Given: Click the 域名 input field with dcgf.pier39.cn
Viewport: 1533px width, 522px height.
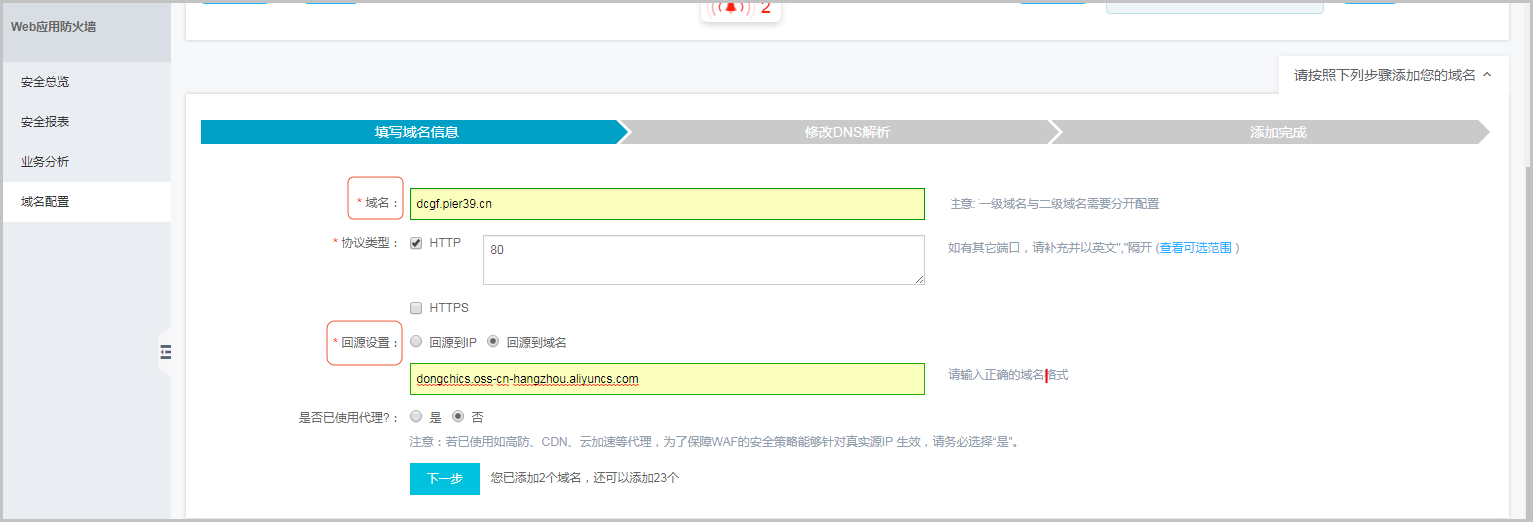Looking at the screenshot, I should pos(667,204).
